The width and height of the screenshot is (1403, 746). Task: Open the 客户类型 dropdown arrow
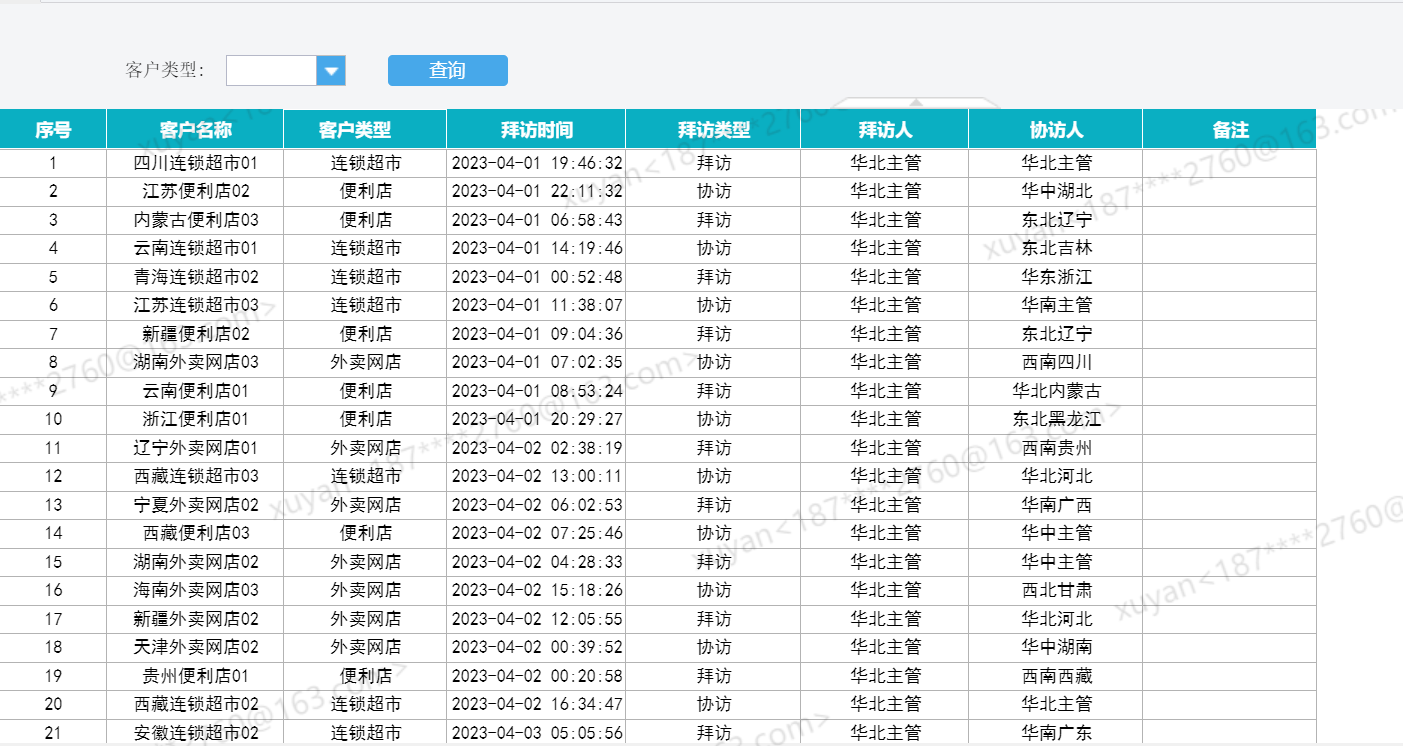(331, 71)
